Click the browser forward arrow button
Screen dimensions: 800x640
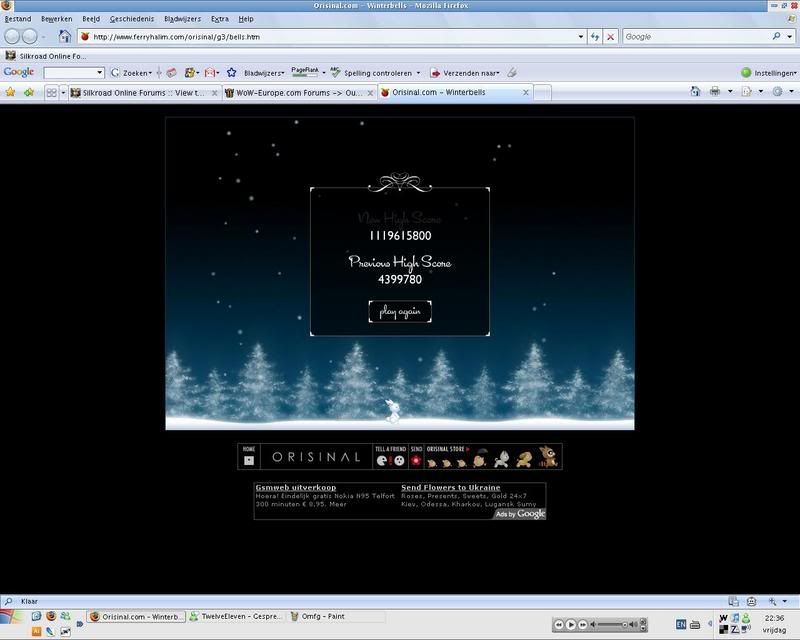tap(30, 36)
